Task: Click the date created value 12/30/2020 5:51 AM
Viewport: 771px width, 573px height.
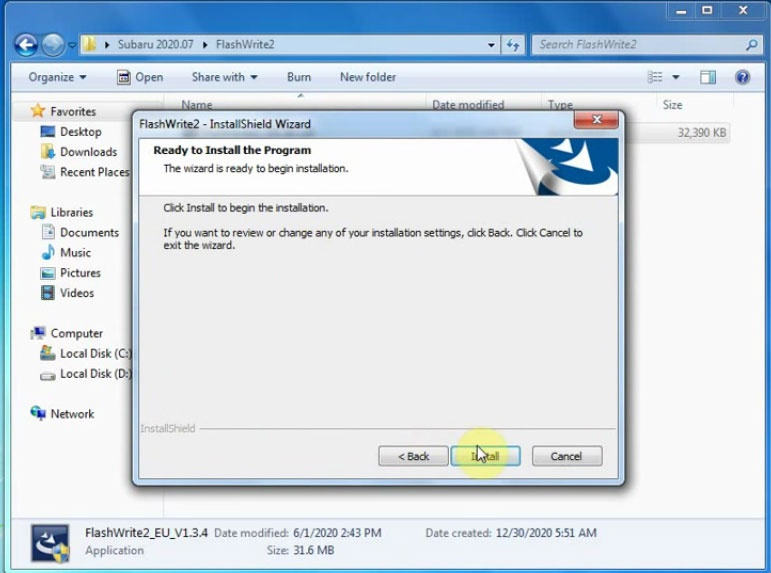Action: tap(546, 533)
